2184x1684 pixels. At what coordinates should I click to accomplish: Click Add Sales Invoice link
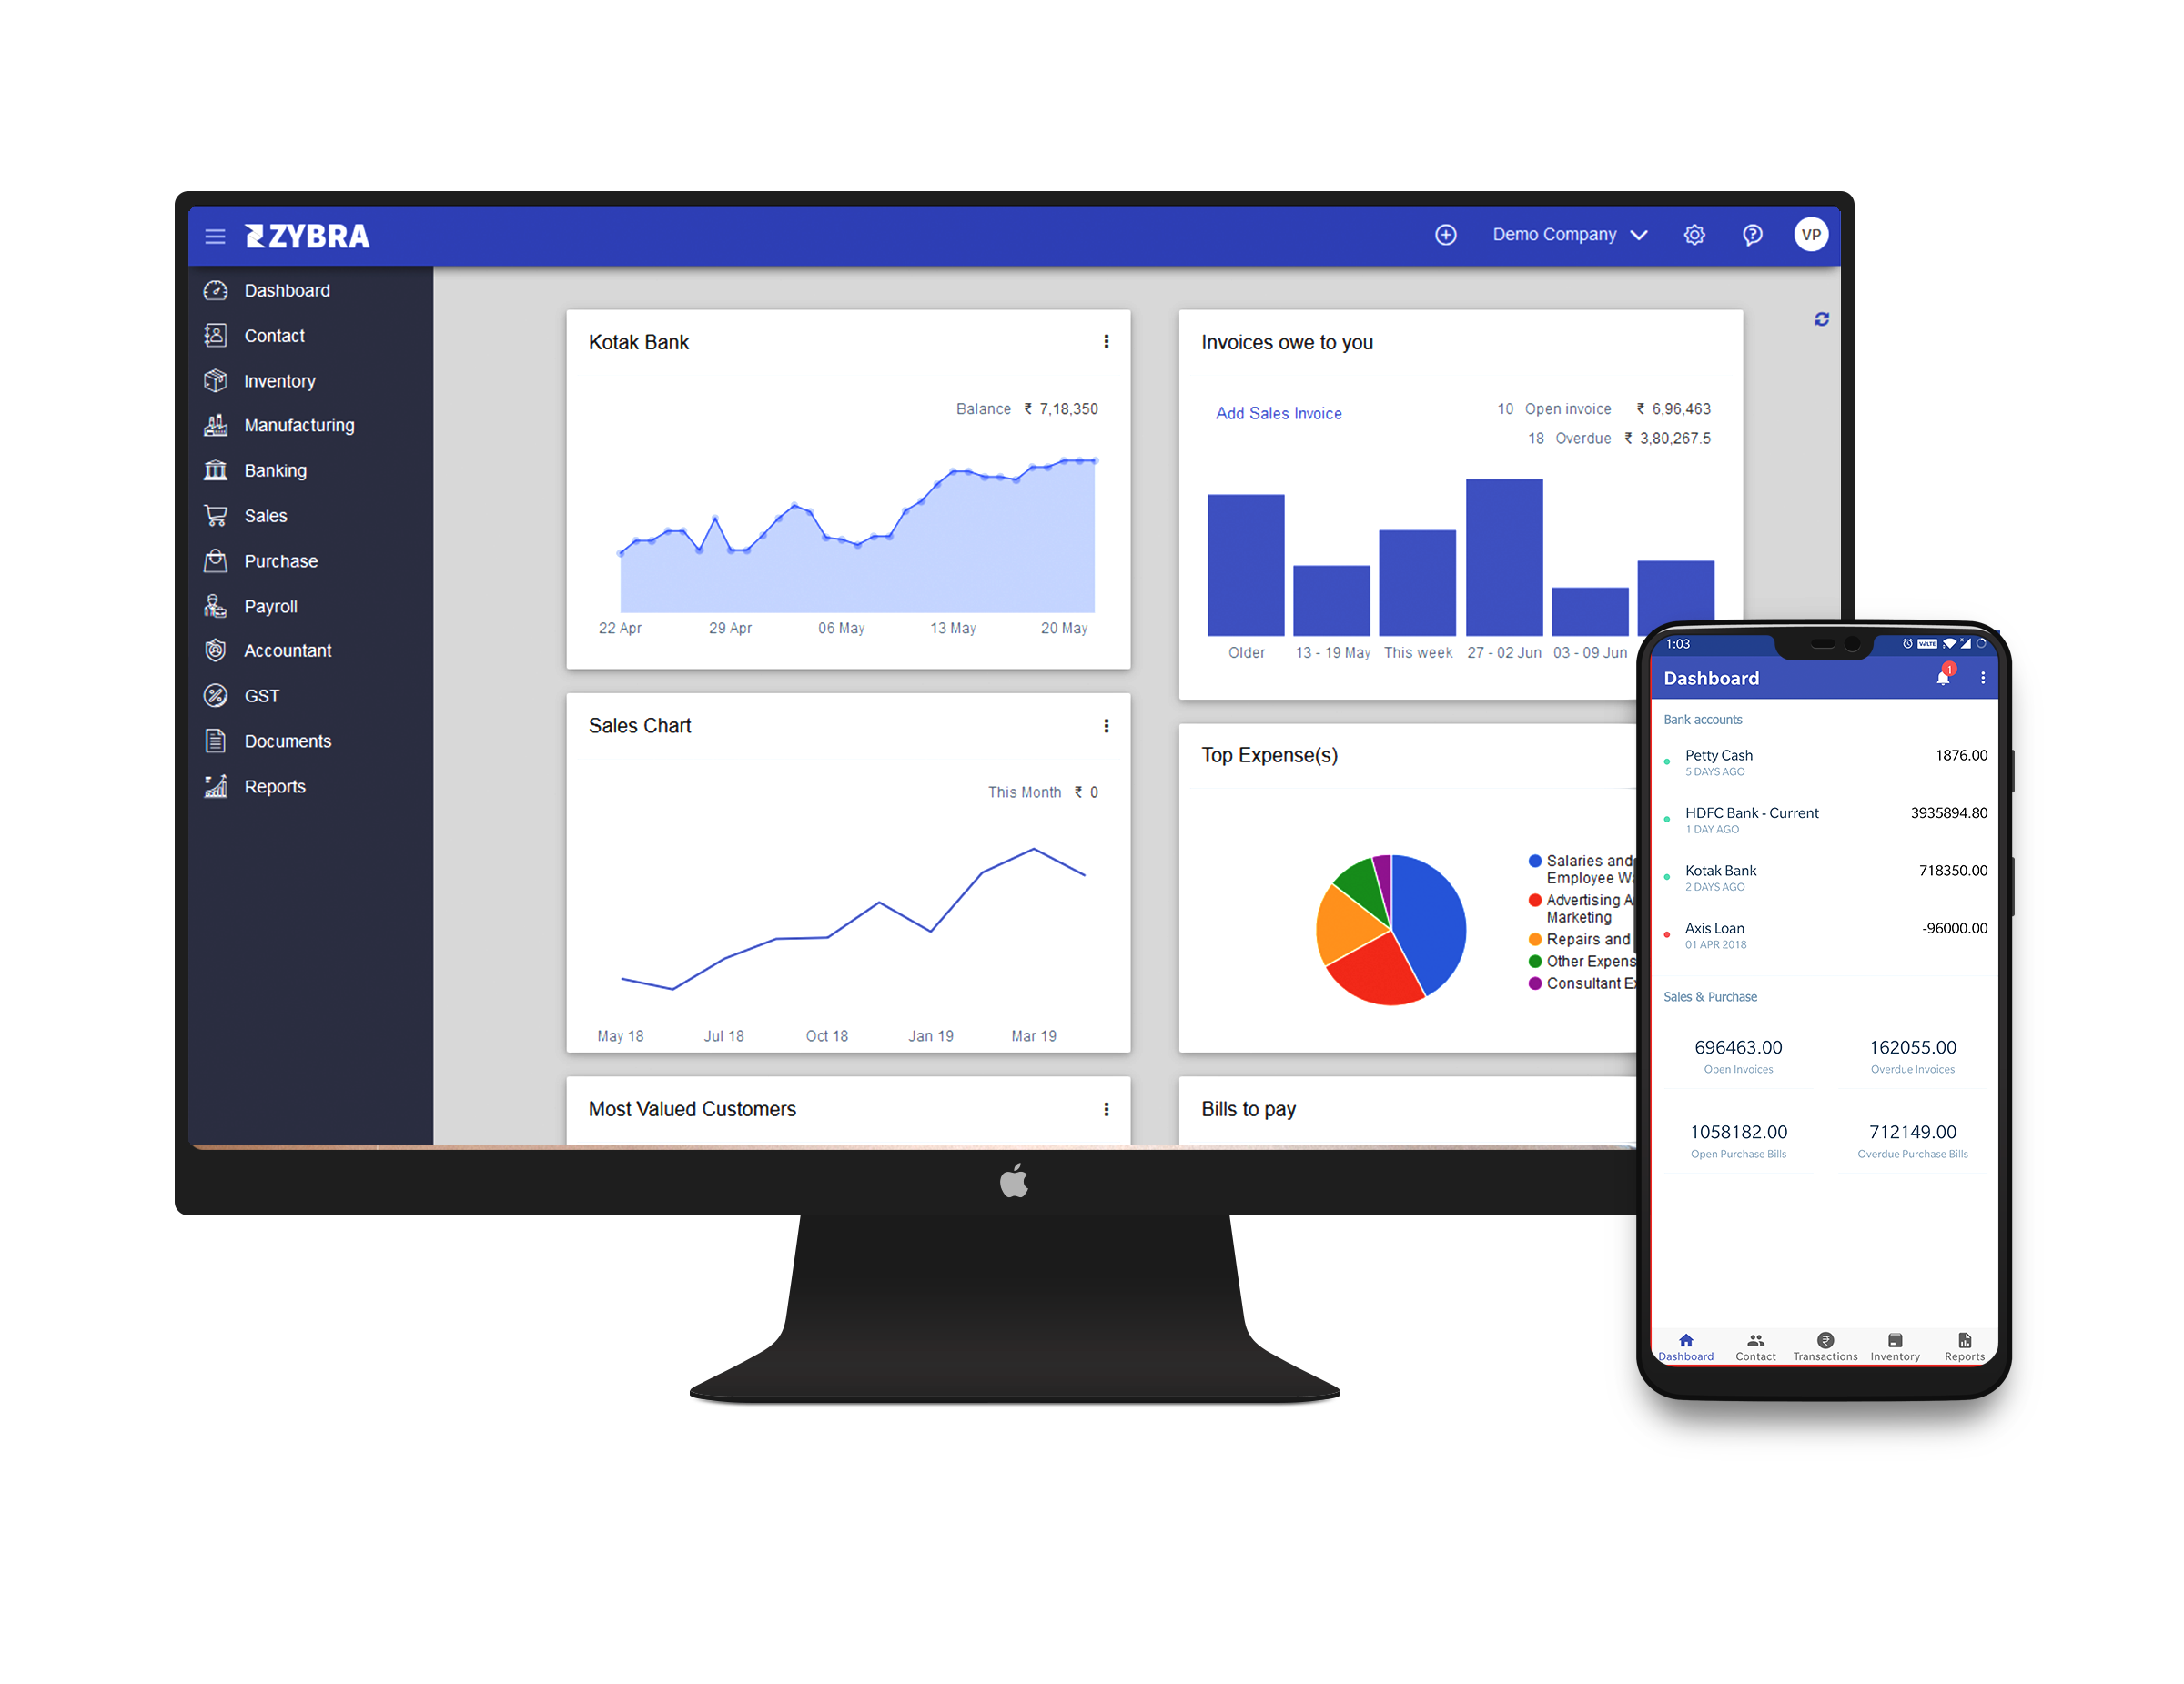pos(1277,414)
